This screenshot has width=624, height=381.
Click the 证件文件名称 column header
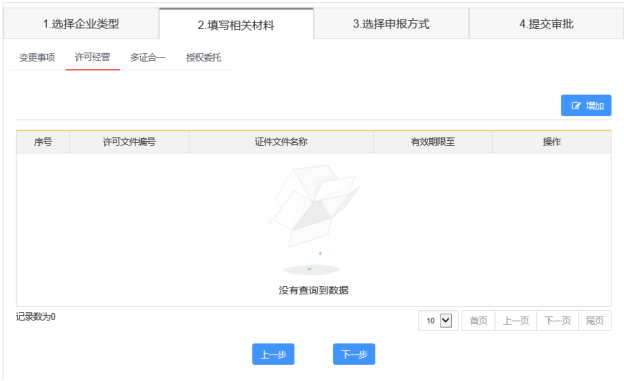281,142
